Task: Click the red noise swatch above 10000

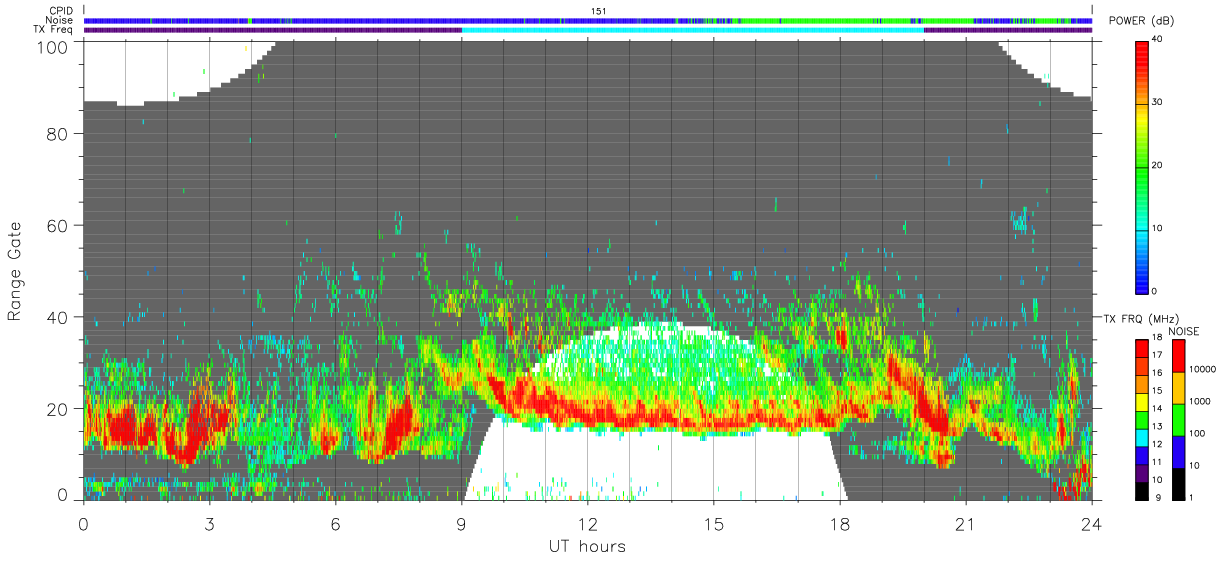Action: point(1178,356)
